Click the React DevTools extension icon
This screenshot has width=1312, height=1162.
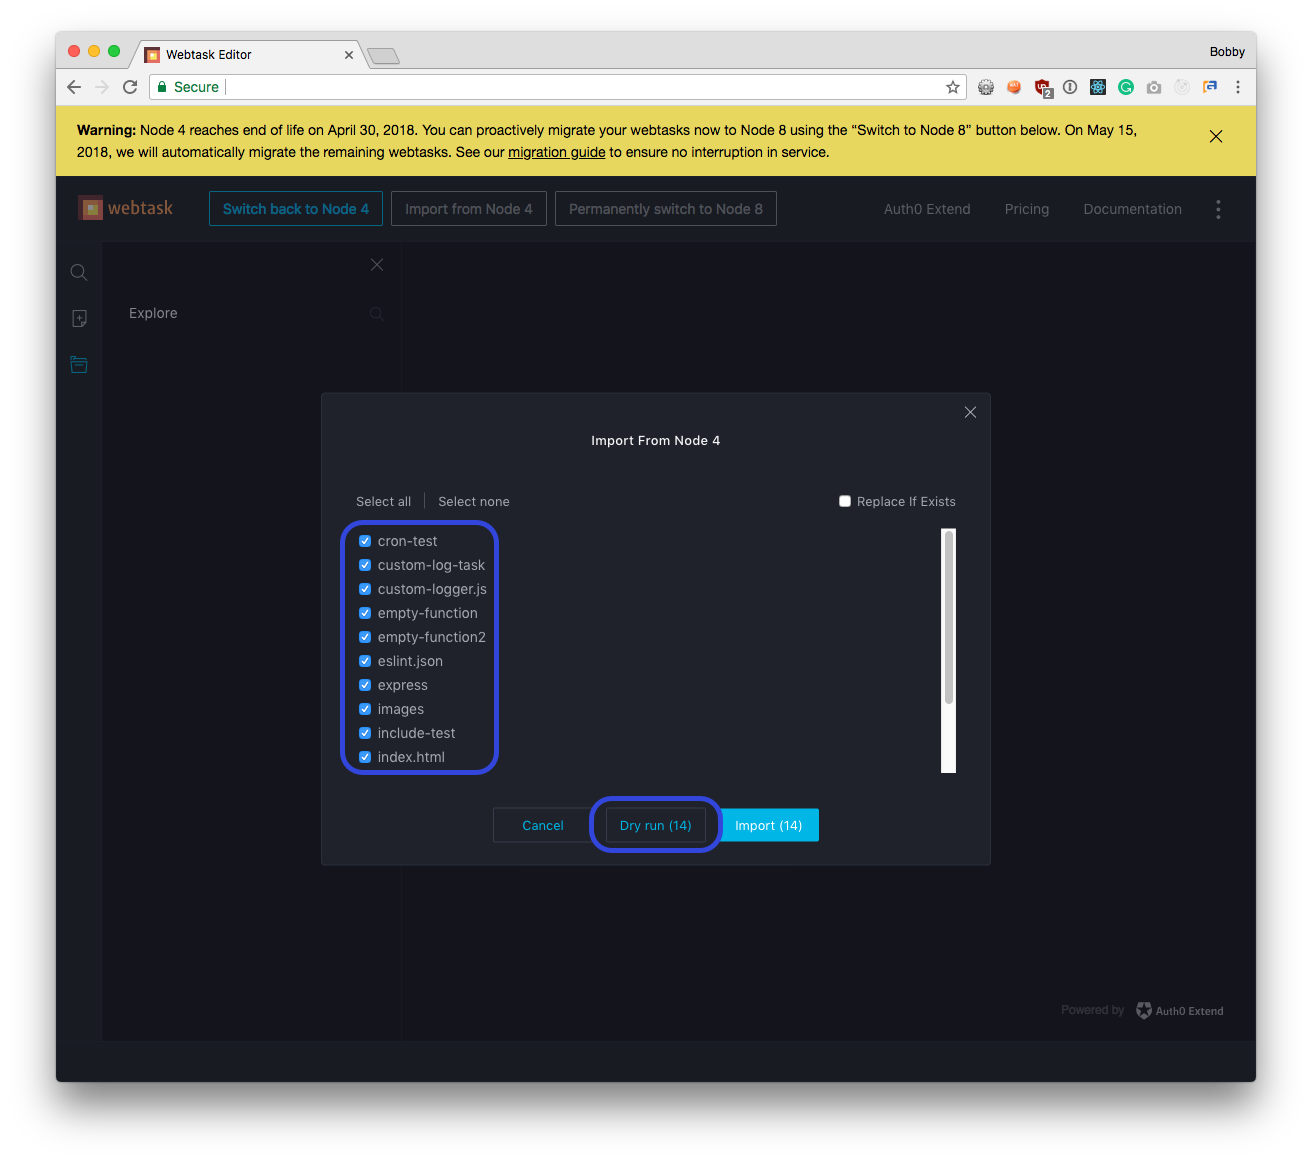[1098, 87]
